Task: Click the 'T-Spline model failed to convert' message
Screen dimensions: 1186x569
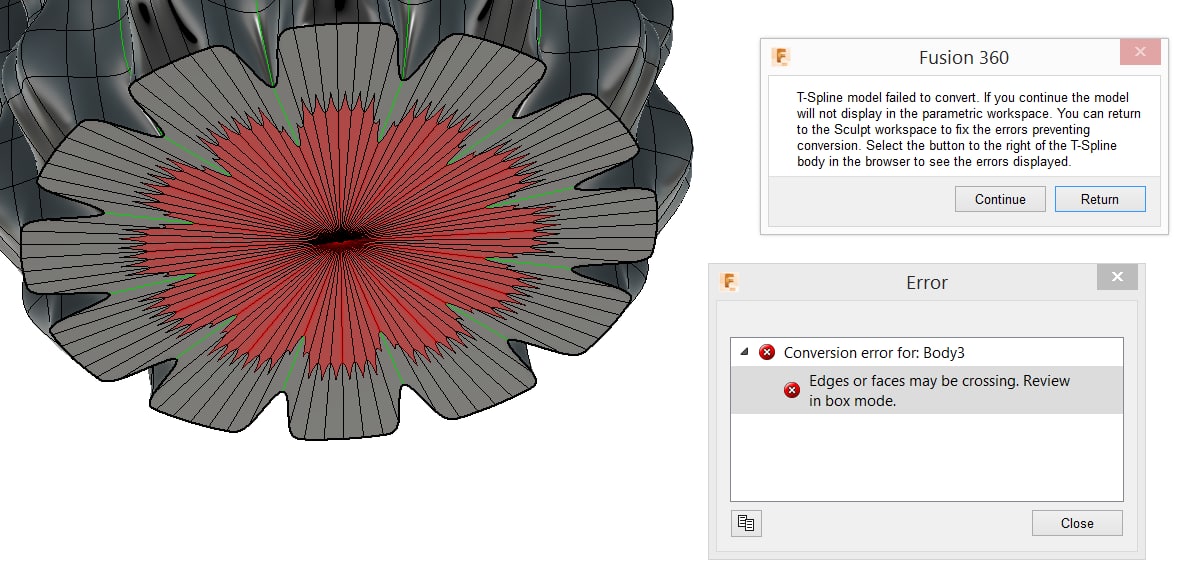Action: [968, 129]
